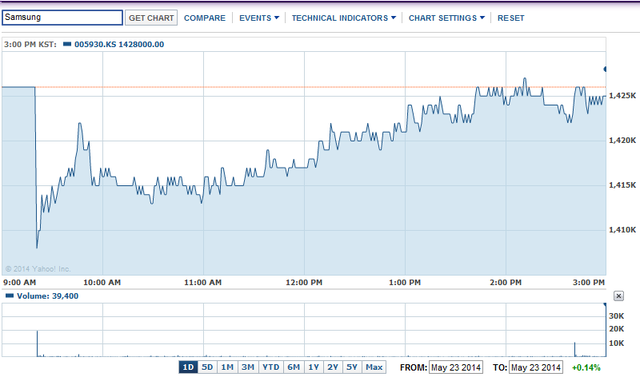This screenshot has width=640, height=377.
Task: Click the 20K volume axis label
Action: [616, 329]
